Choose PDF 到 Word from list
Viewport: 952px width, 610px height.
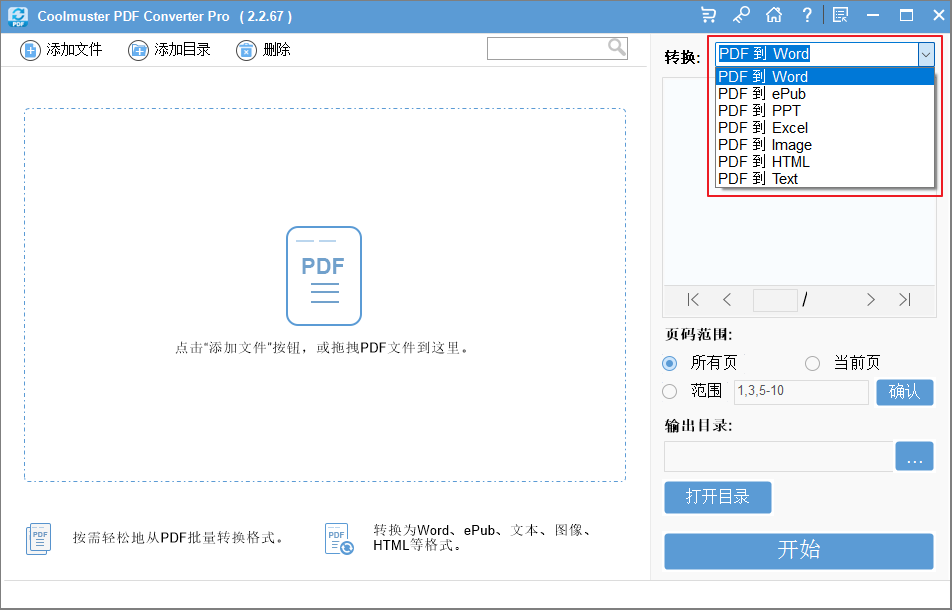pyautogui.click(x=824, y=76)
